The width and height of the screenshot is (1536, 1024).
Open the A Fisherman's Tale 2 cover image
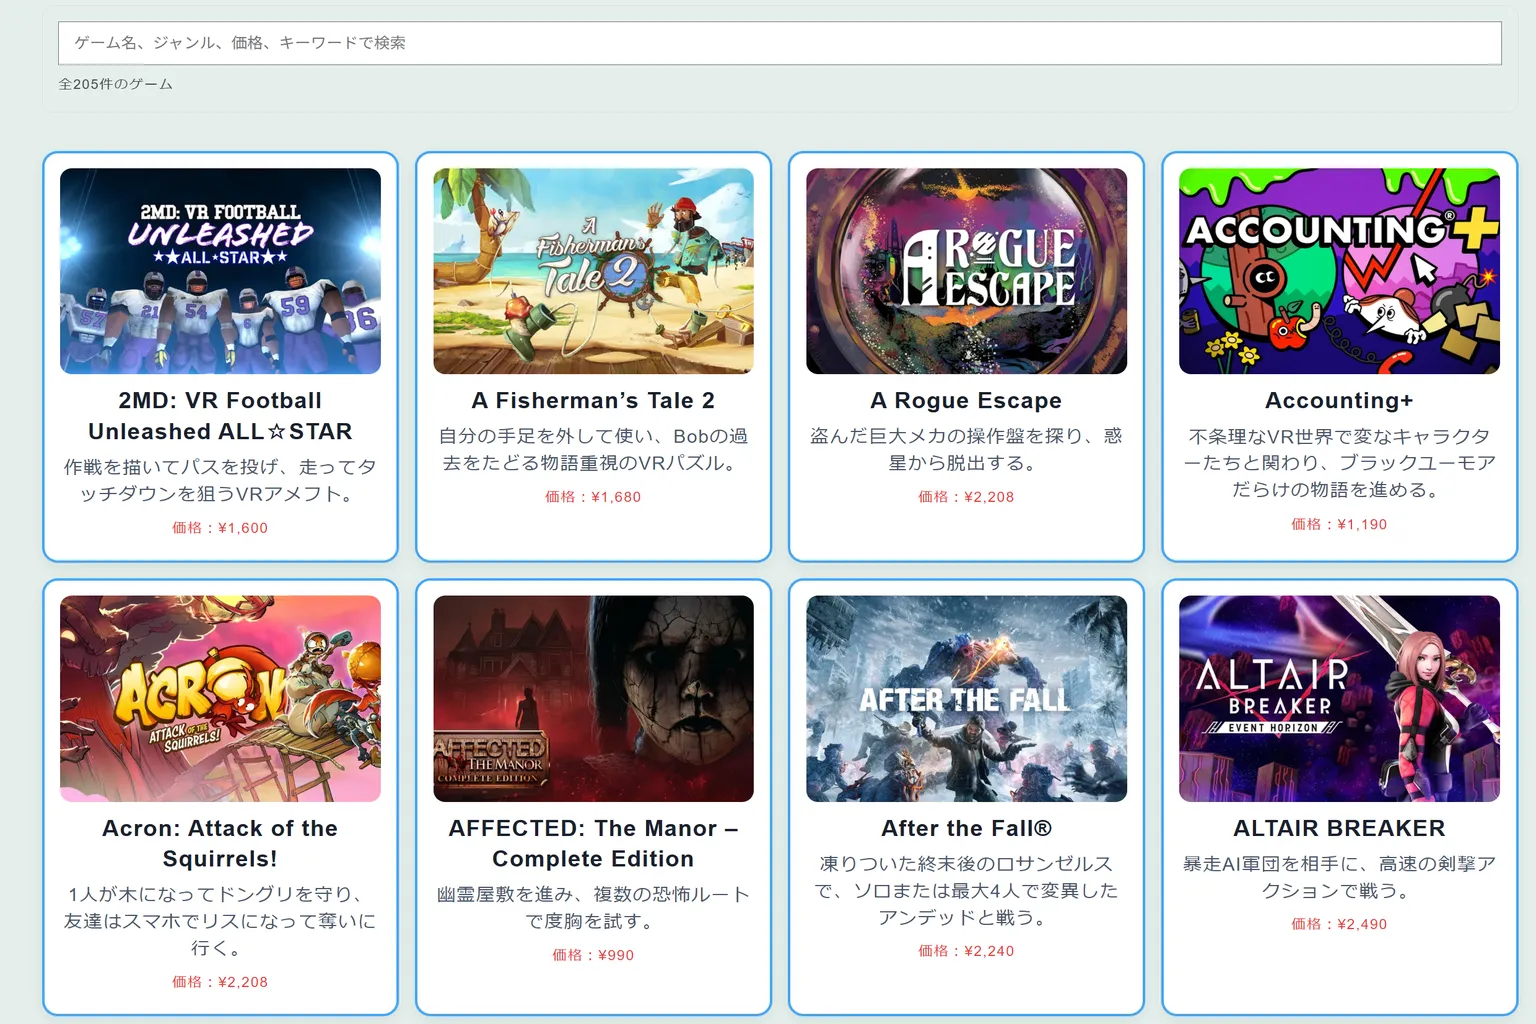click(593, 271)
